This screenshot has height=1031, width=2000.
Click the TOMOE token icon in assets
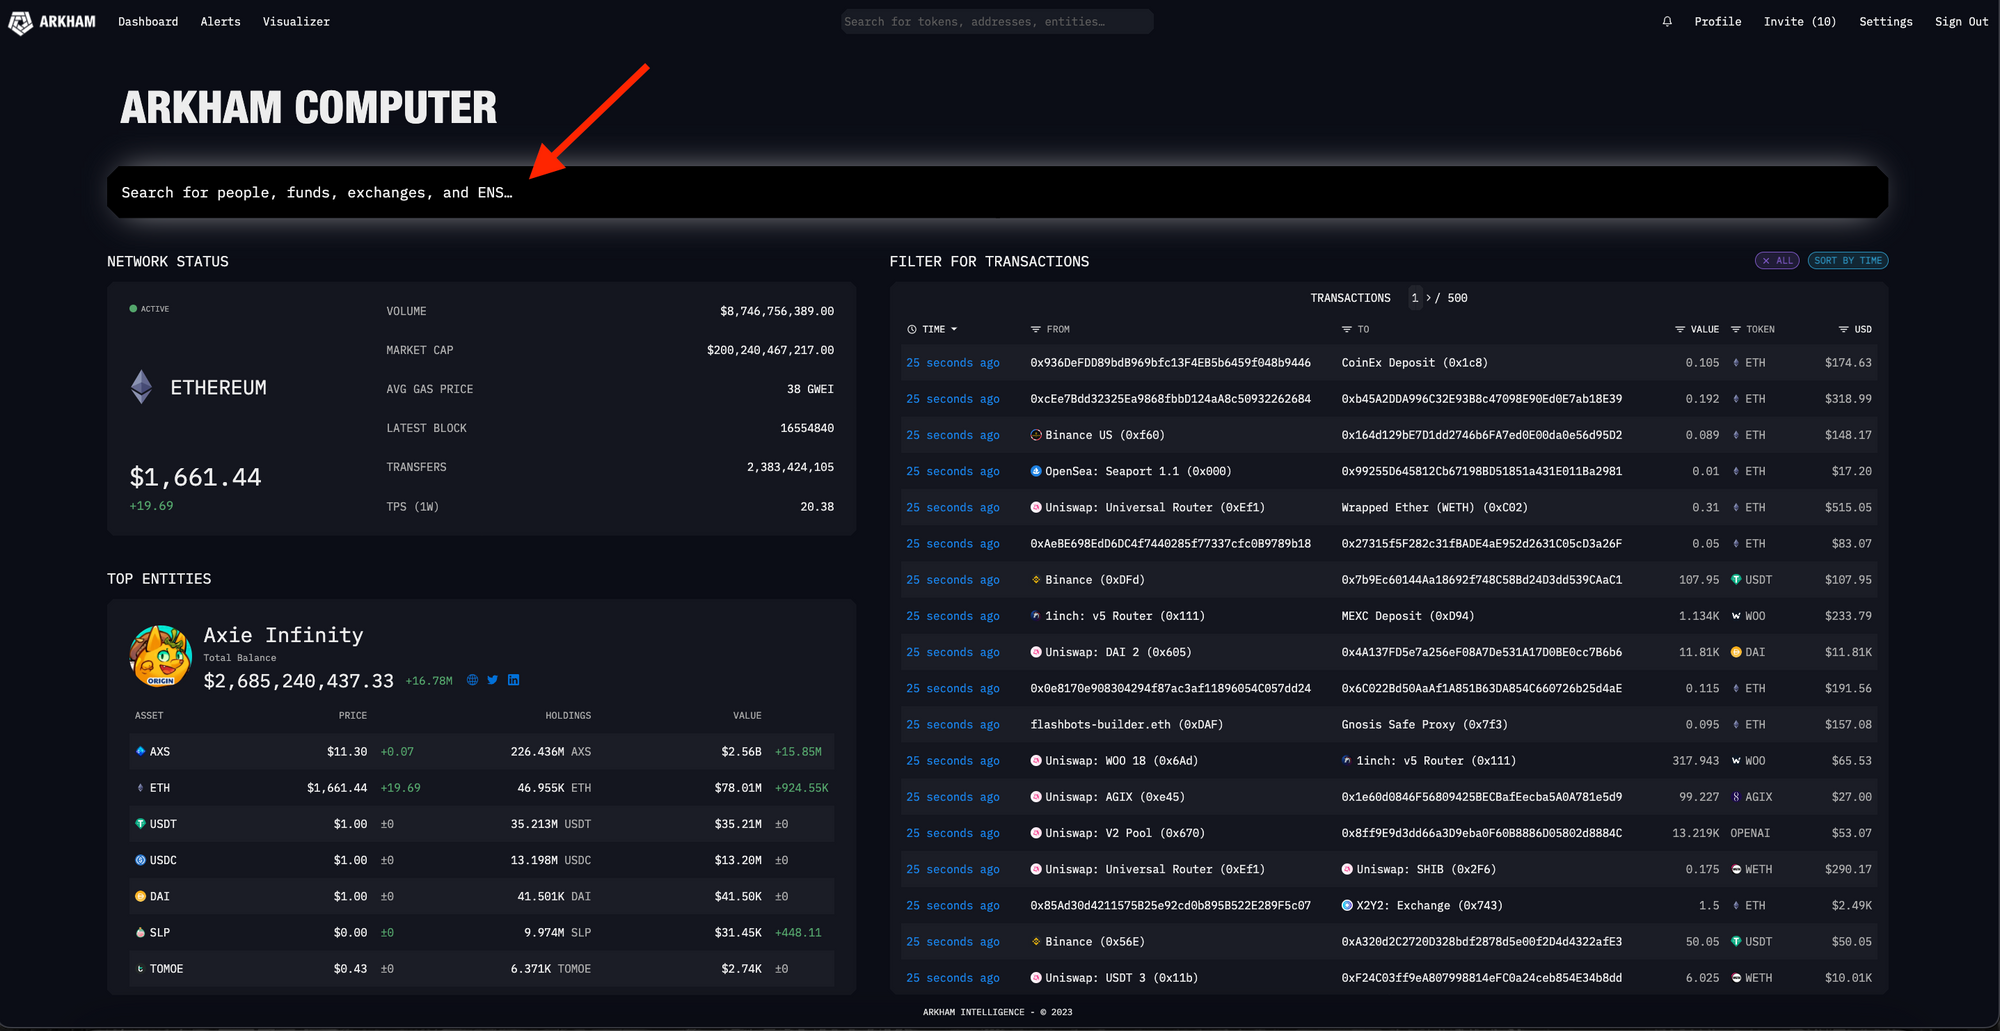pos(140,969)
